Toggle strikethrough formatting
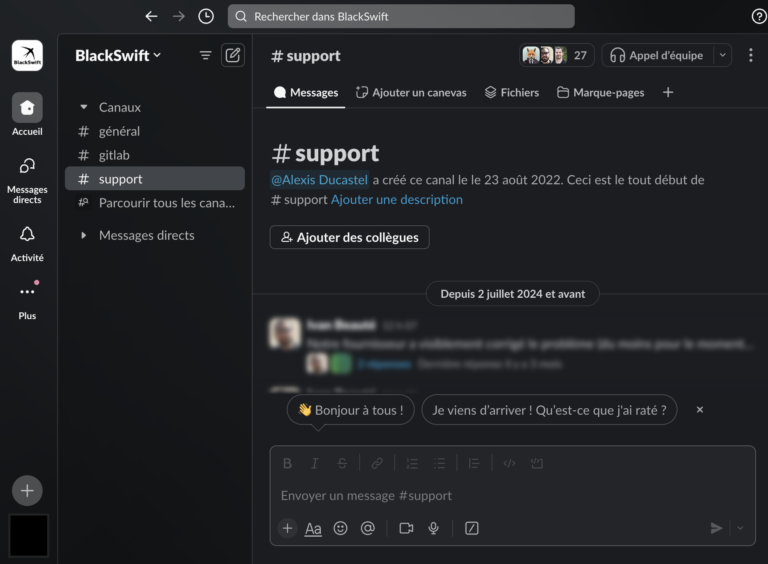This screenshot has height=564, width=768. coord(342,463)
